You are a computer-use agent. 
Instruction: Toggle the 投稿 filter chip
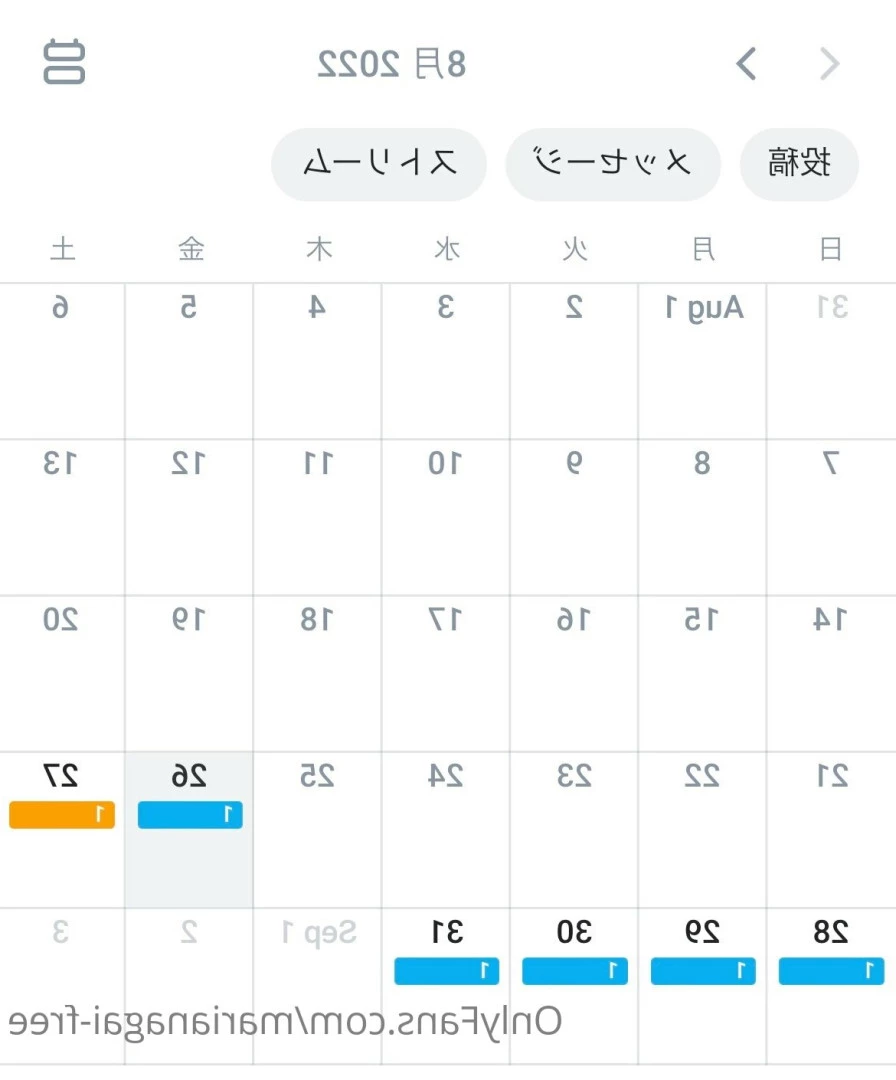799,164
